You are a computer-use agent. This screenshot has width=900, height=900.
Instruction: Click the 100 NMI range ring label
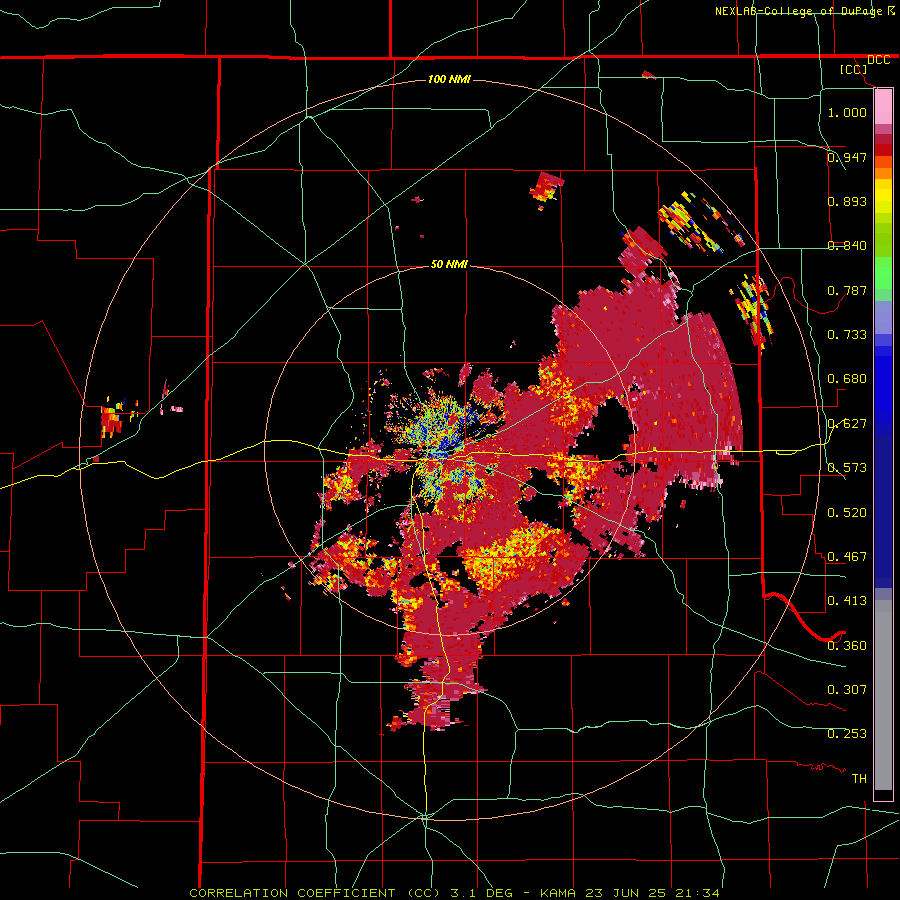pos(449,79)
